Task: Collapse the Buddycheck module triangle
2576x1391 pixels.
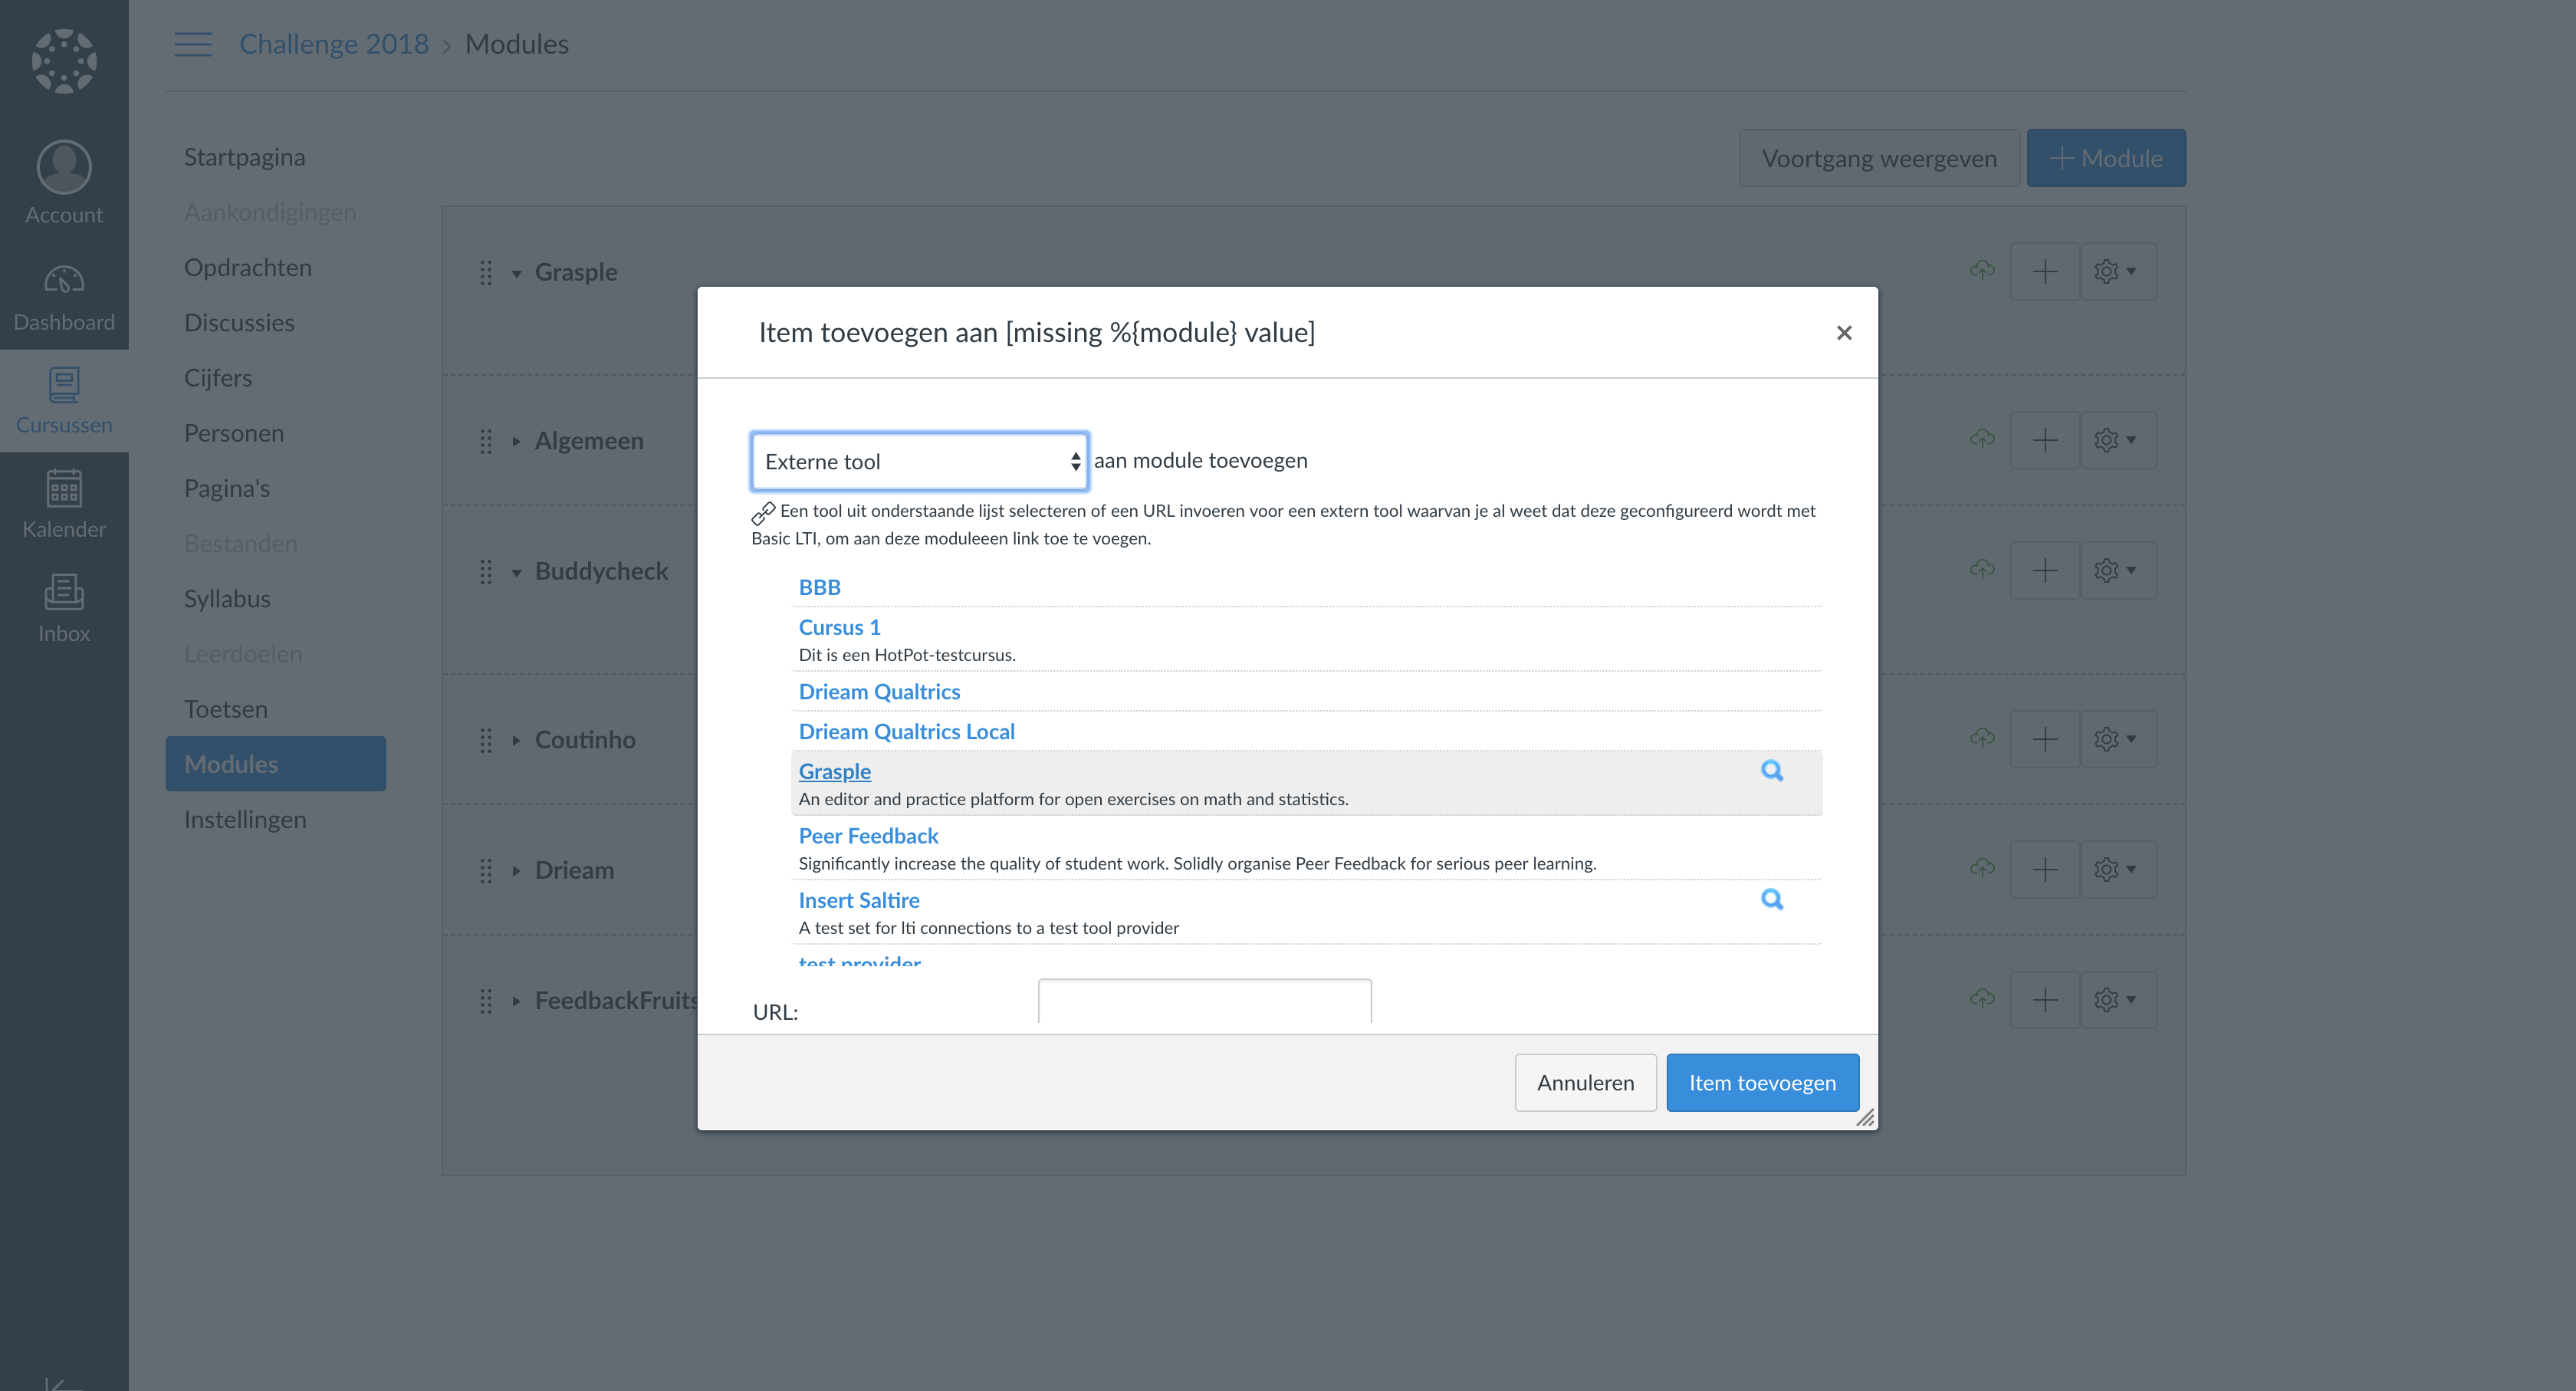Action: point(516,572)
